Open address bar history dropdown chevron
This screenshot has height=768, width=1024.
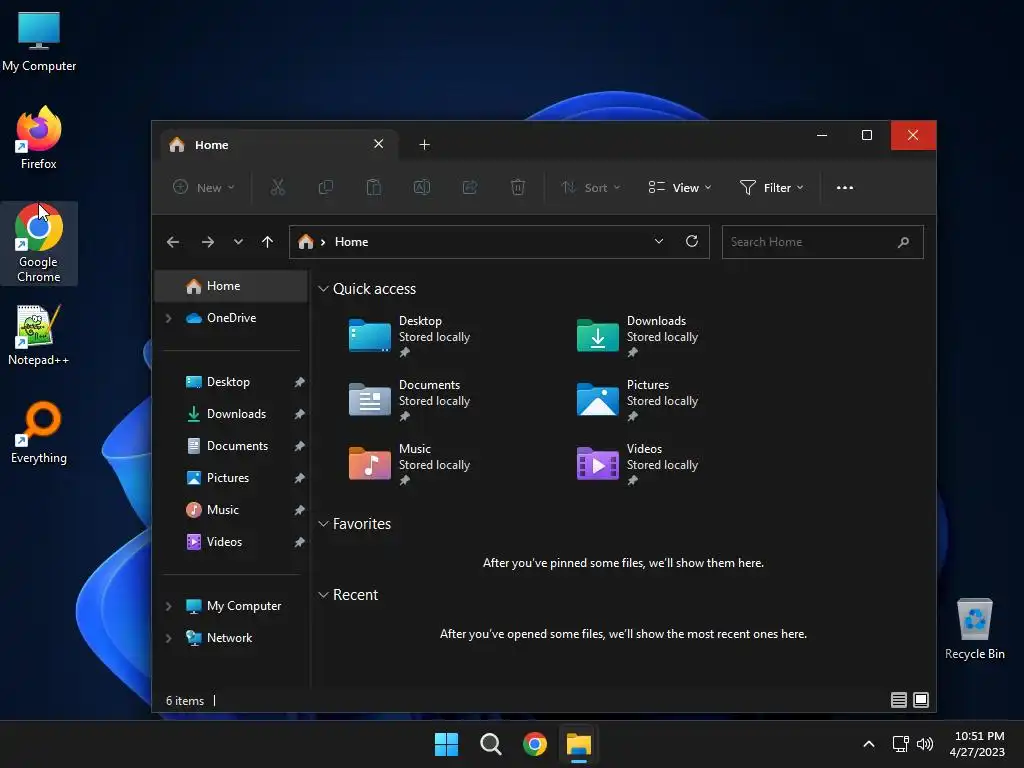[659, 242]
